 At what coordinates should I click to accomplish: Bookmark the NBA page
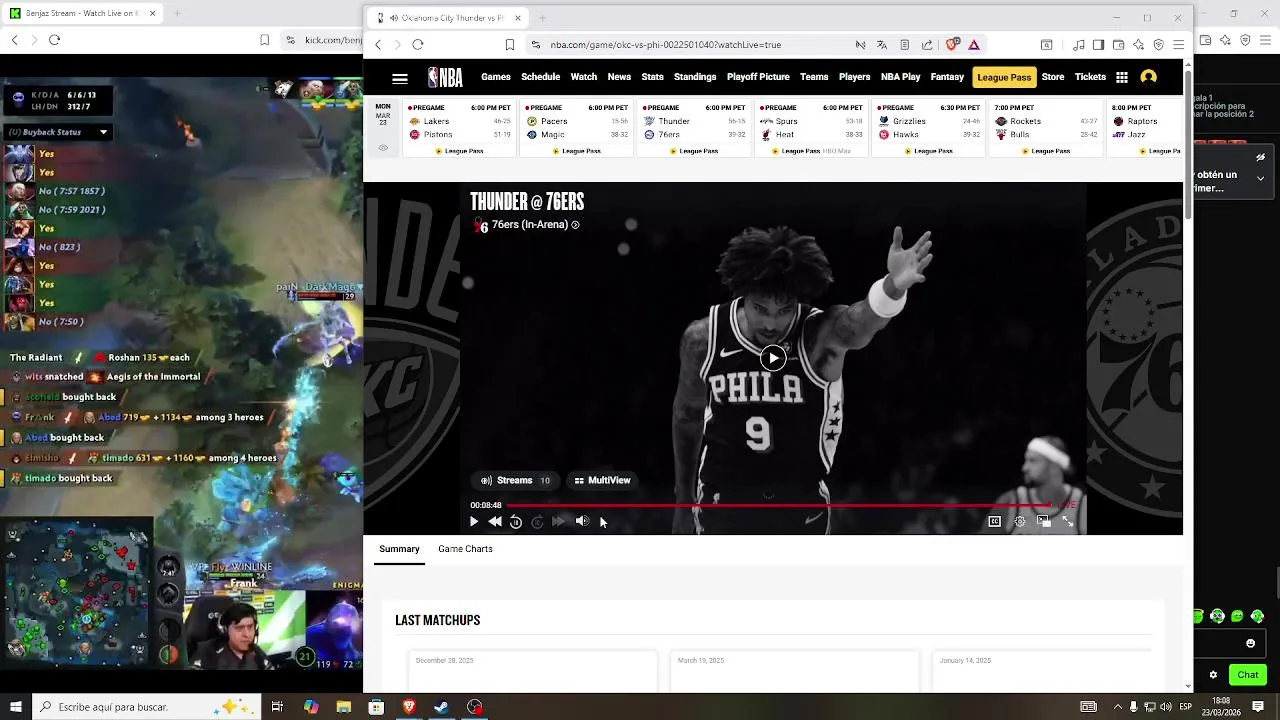pos(509,44)
